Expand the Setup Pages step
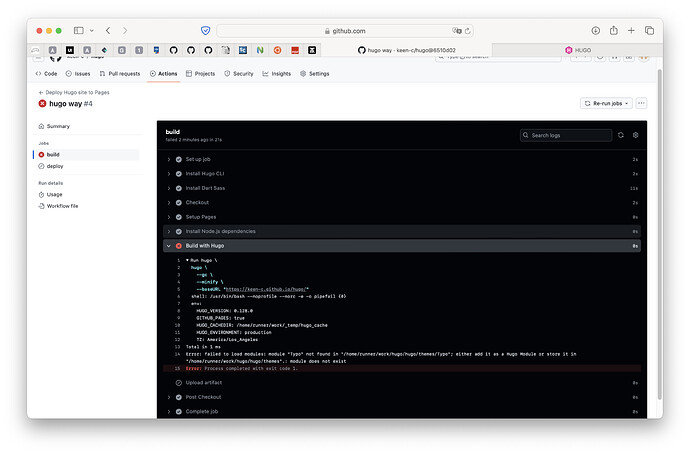690x454 pixels. (169, 217)
